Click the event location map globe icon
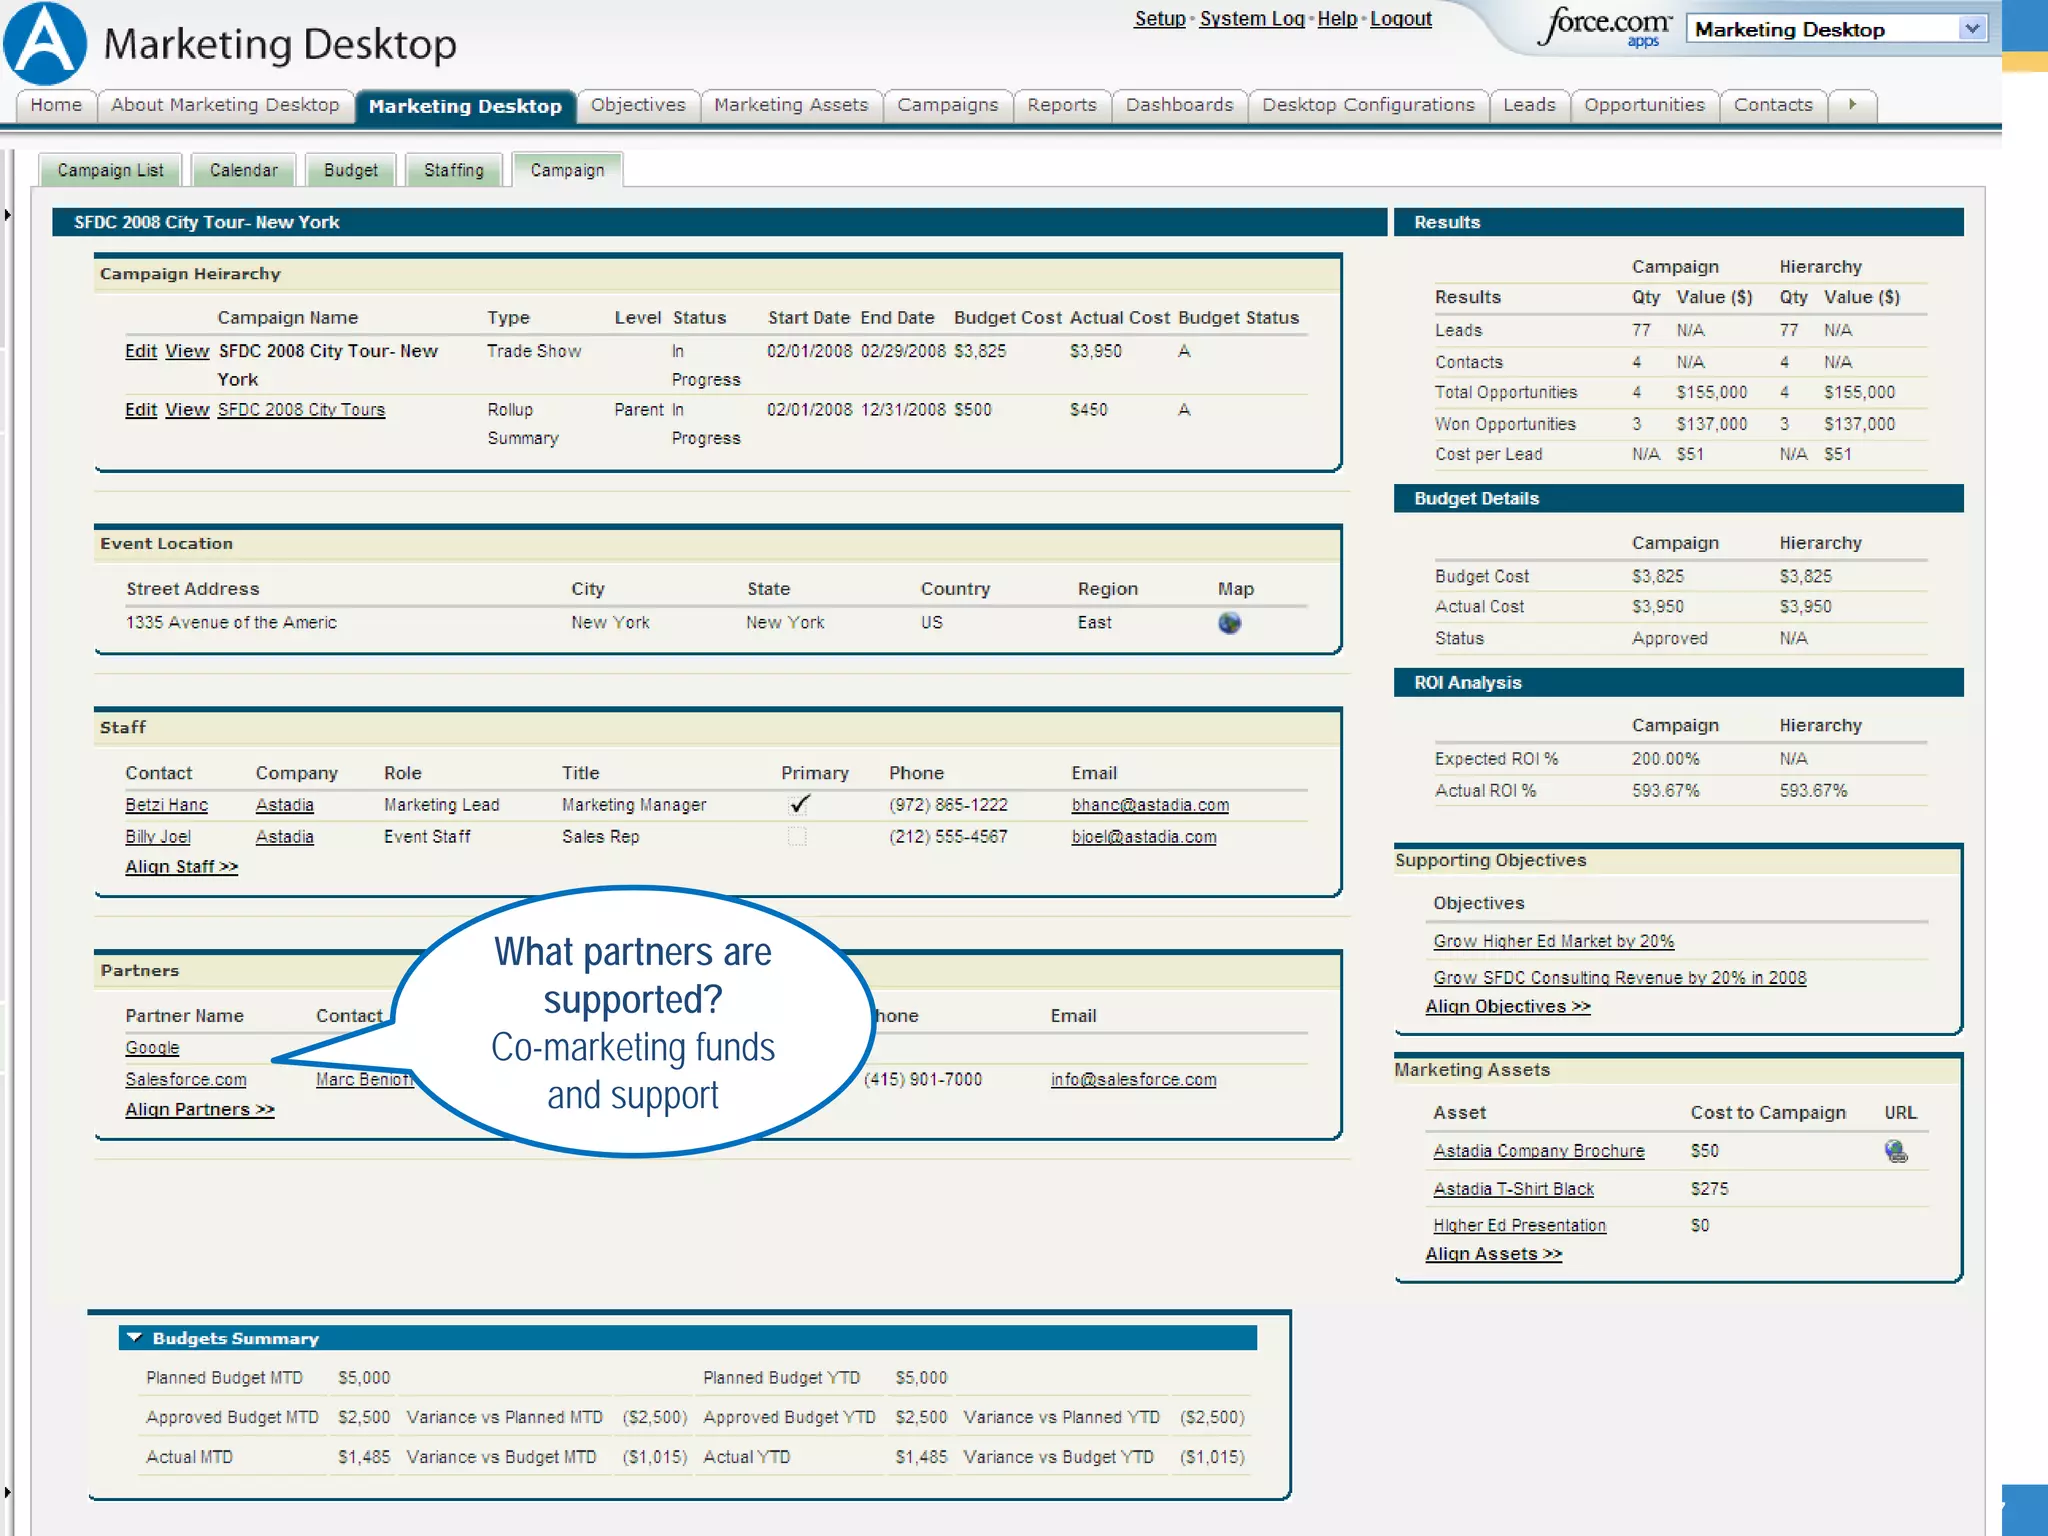Screen dimensions: 2048x1536 point(1229,623)
